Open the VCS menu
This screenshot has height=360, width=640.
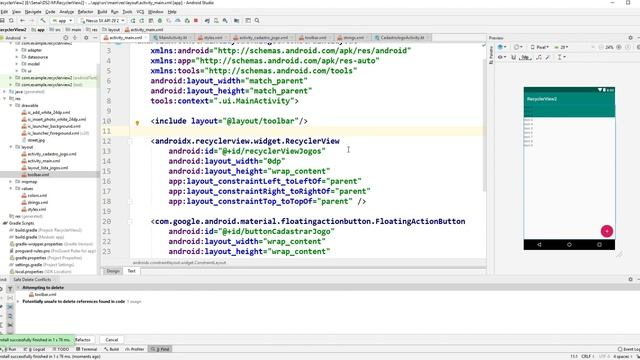pyautogui.click(x=140, y=12)
